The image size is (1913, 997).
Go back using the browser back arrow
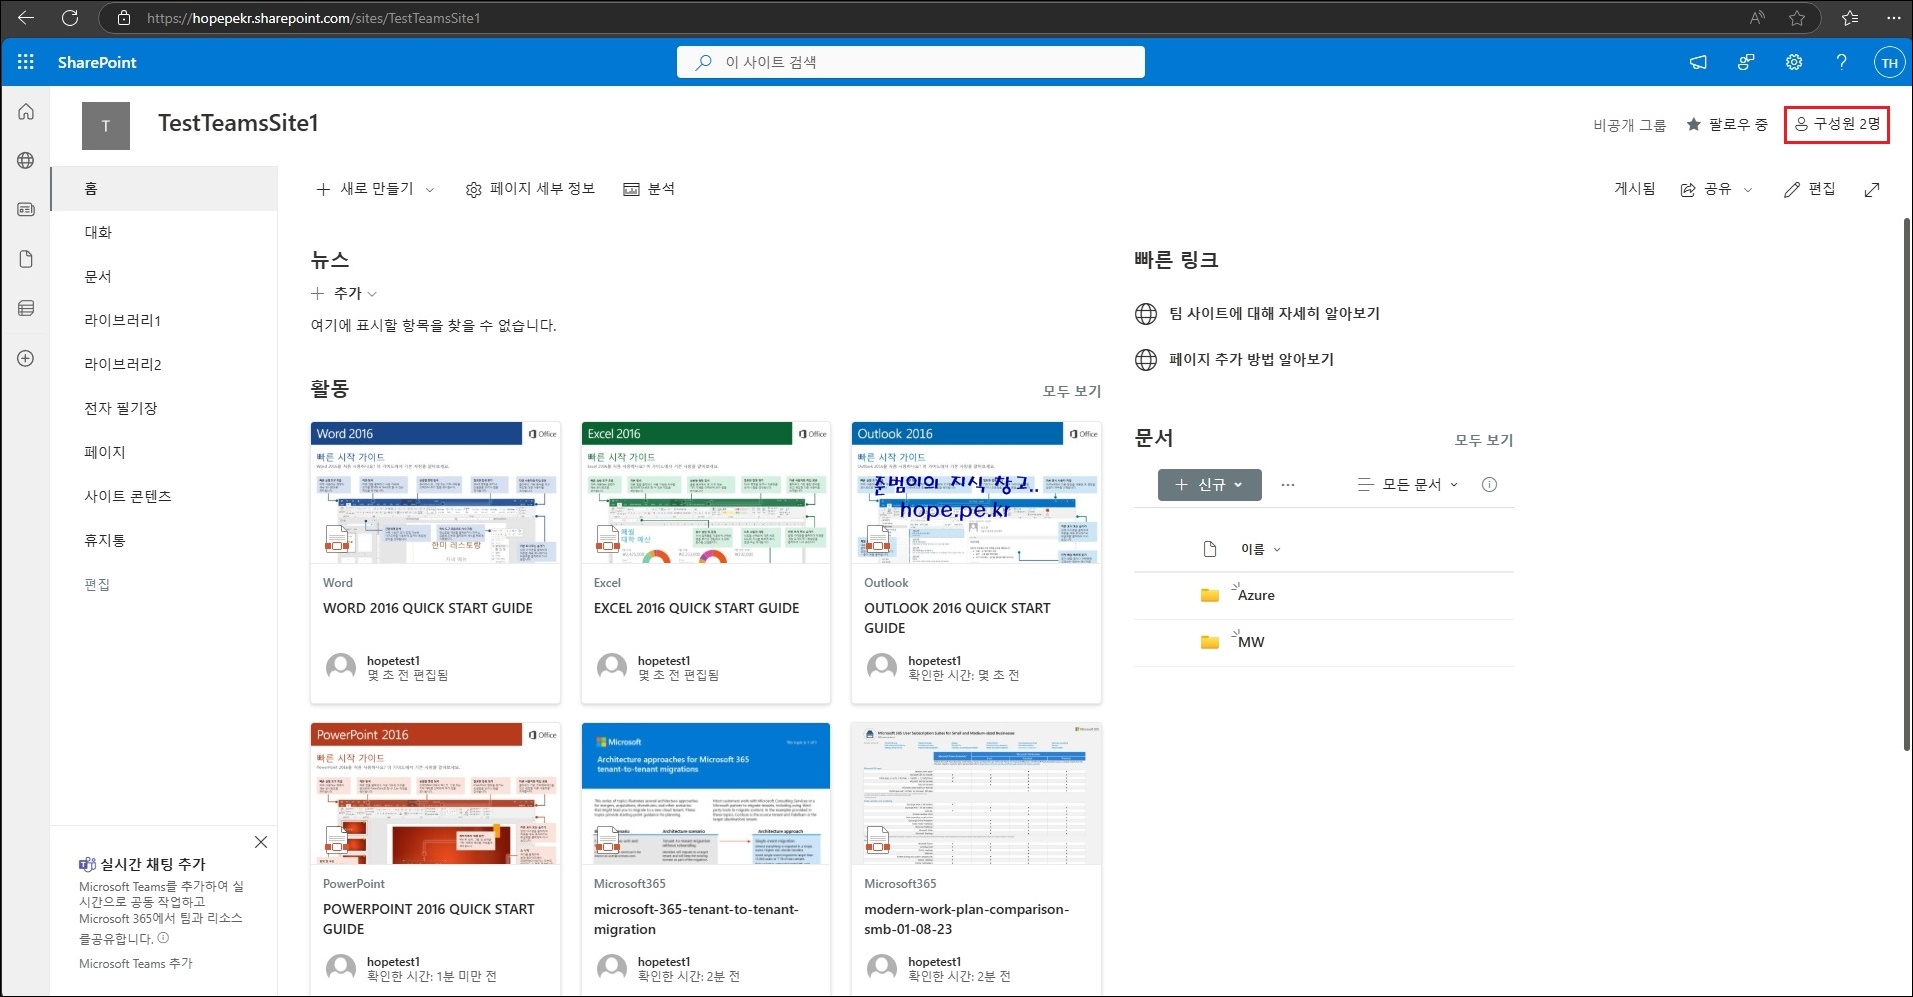[x=26, y=18]
